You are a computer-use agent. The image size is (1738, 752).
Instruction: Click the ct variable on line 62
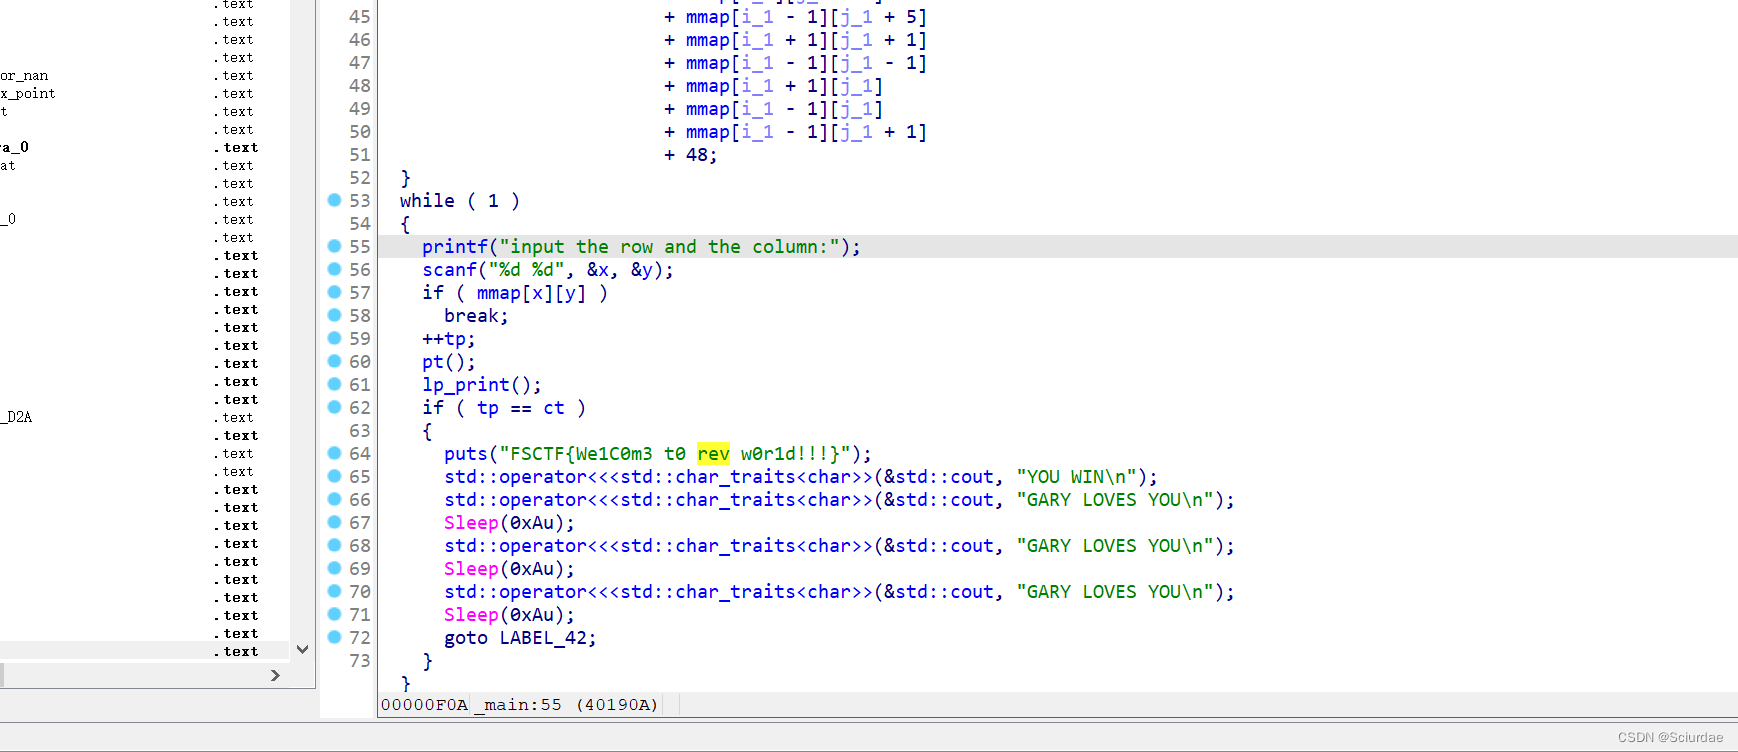coord(554,408)
